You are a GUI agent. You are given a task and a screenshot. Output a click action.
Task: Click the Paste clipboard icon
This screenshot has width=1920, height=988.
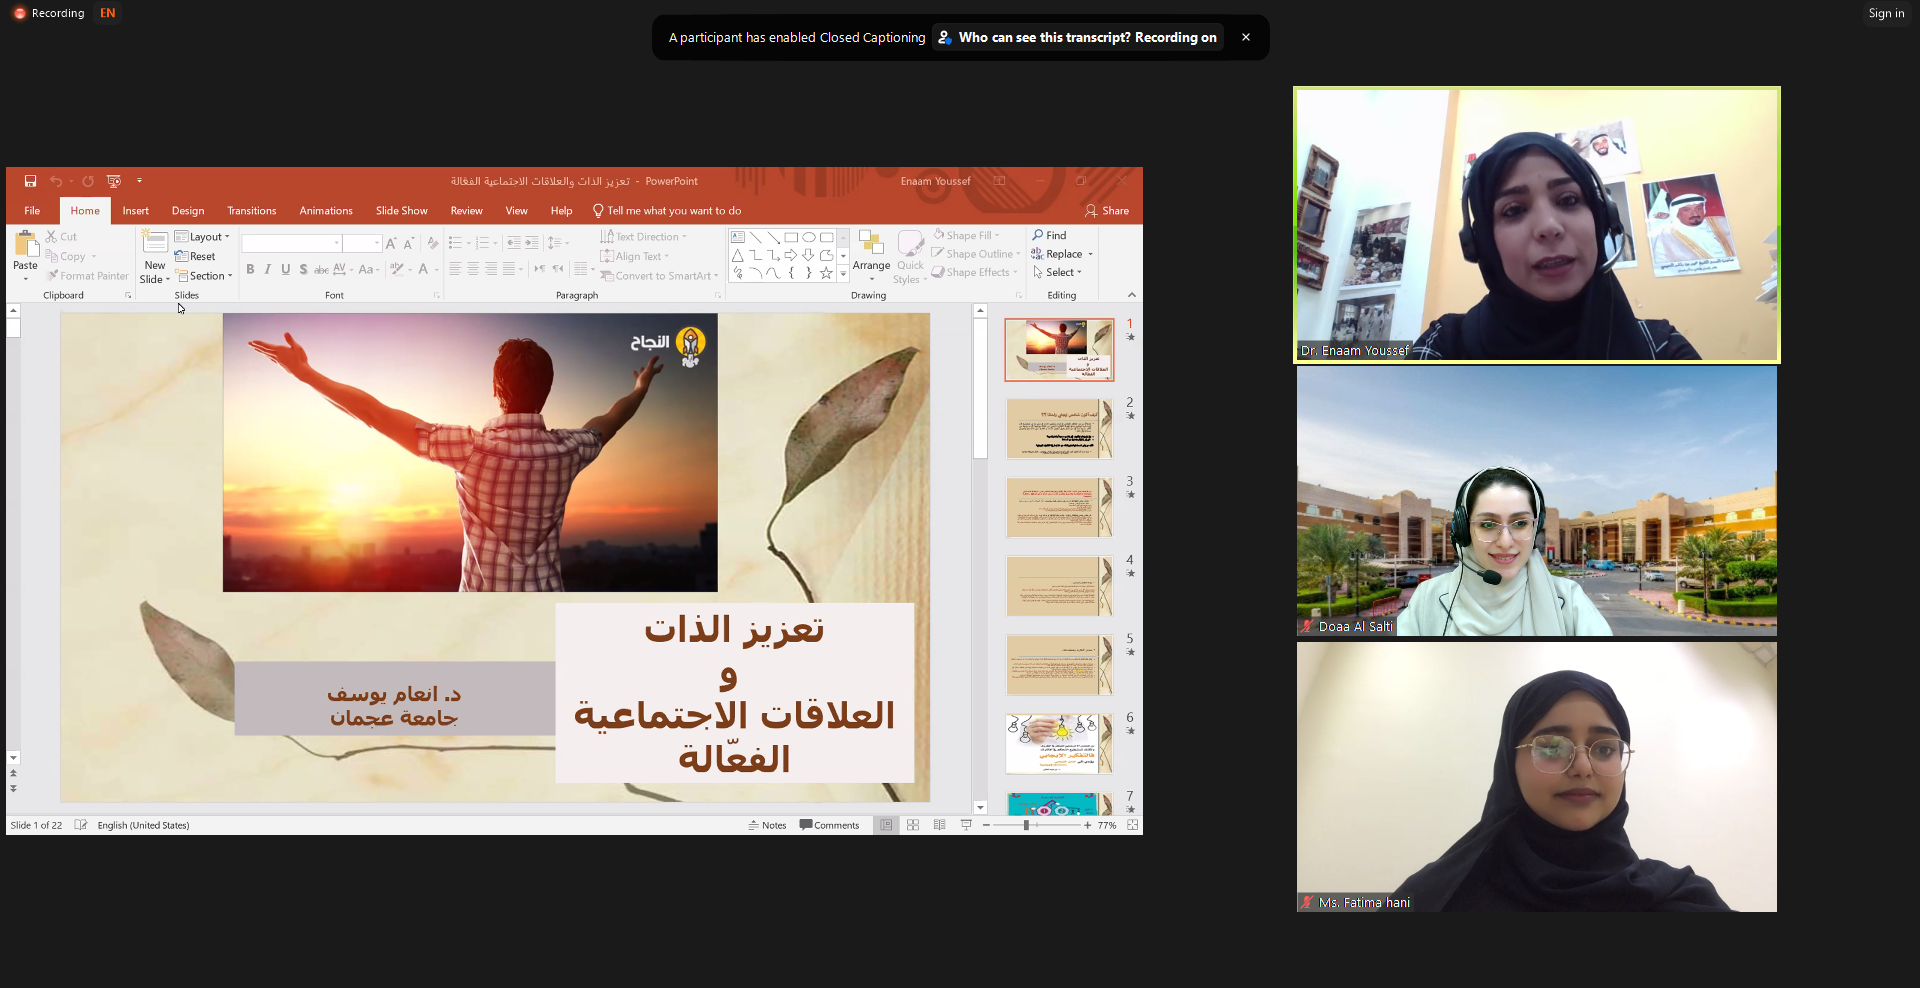[25, 245]
